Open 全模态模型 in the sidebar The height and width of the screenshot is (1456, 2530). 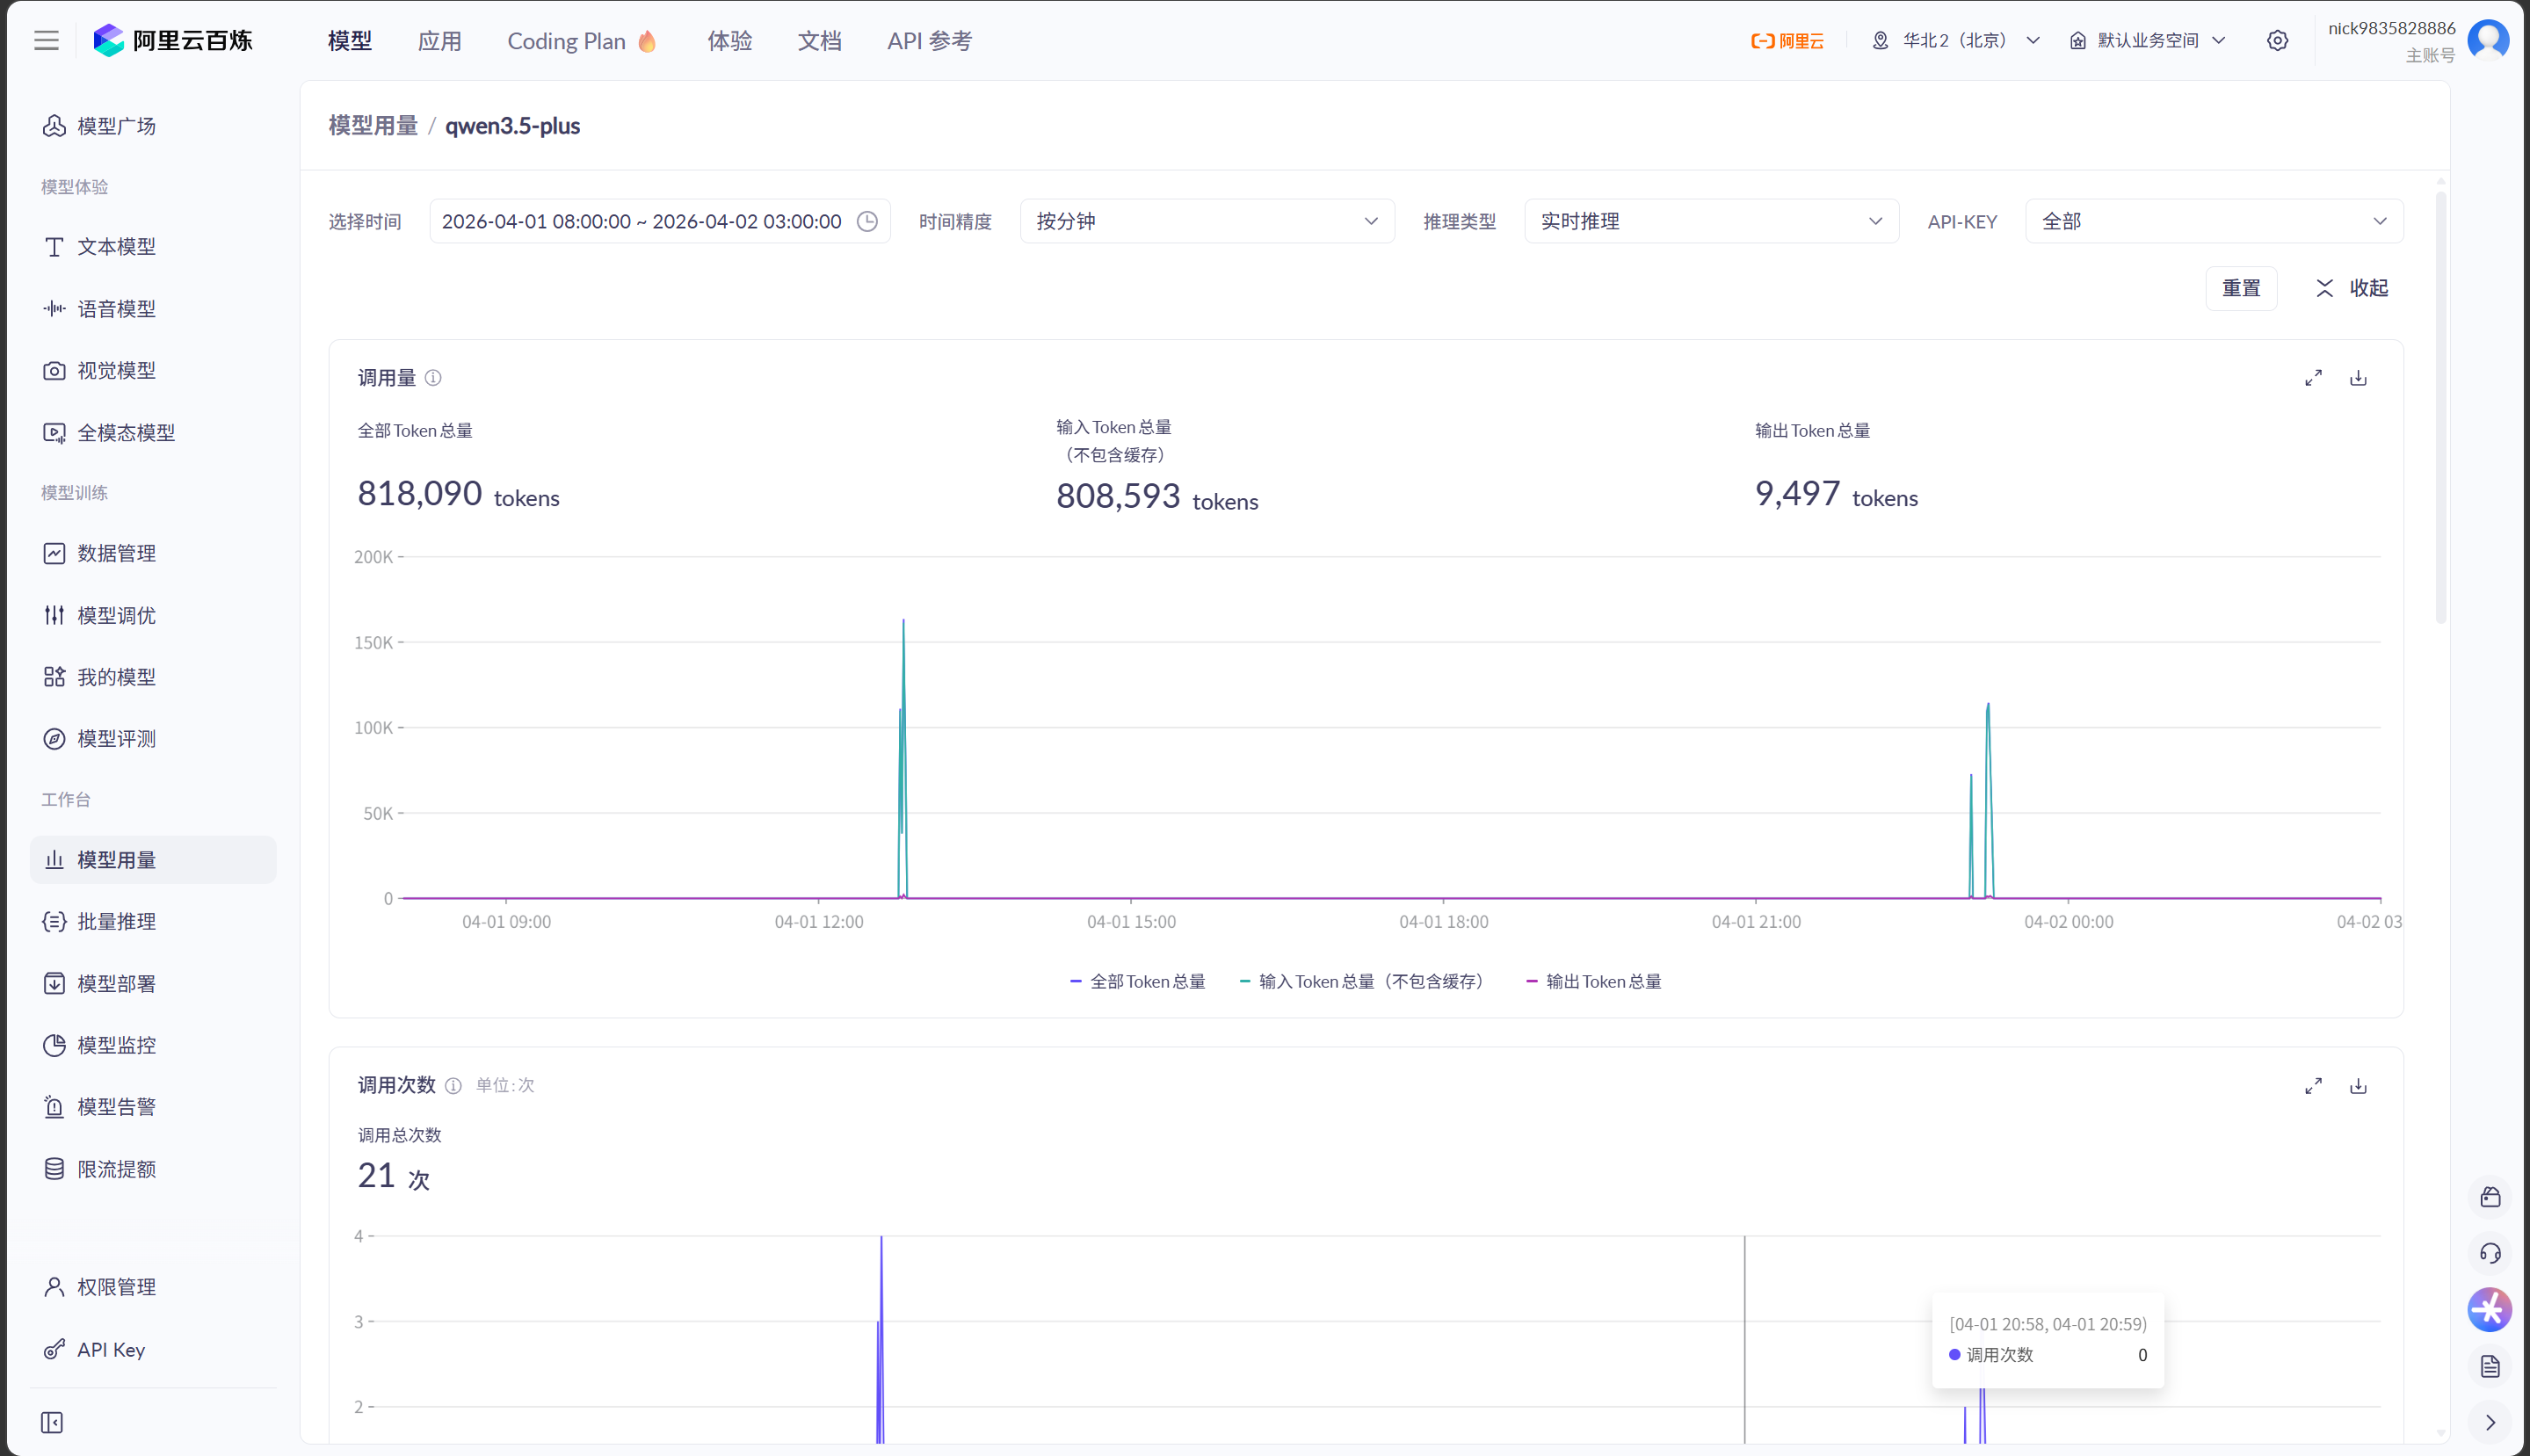tap(153, 433)
